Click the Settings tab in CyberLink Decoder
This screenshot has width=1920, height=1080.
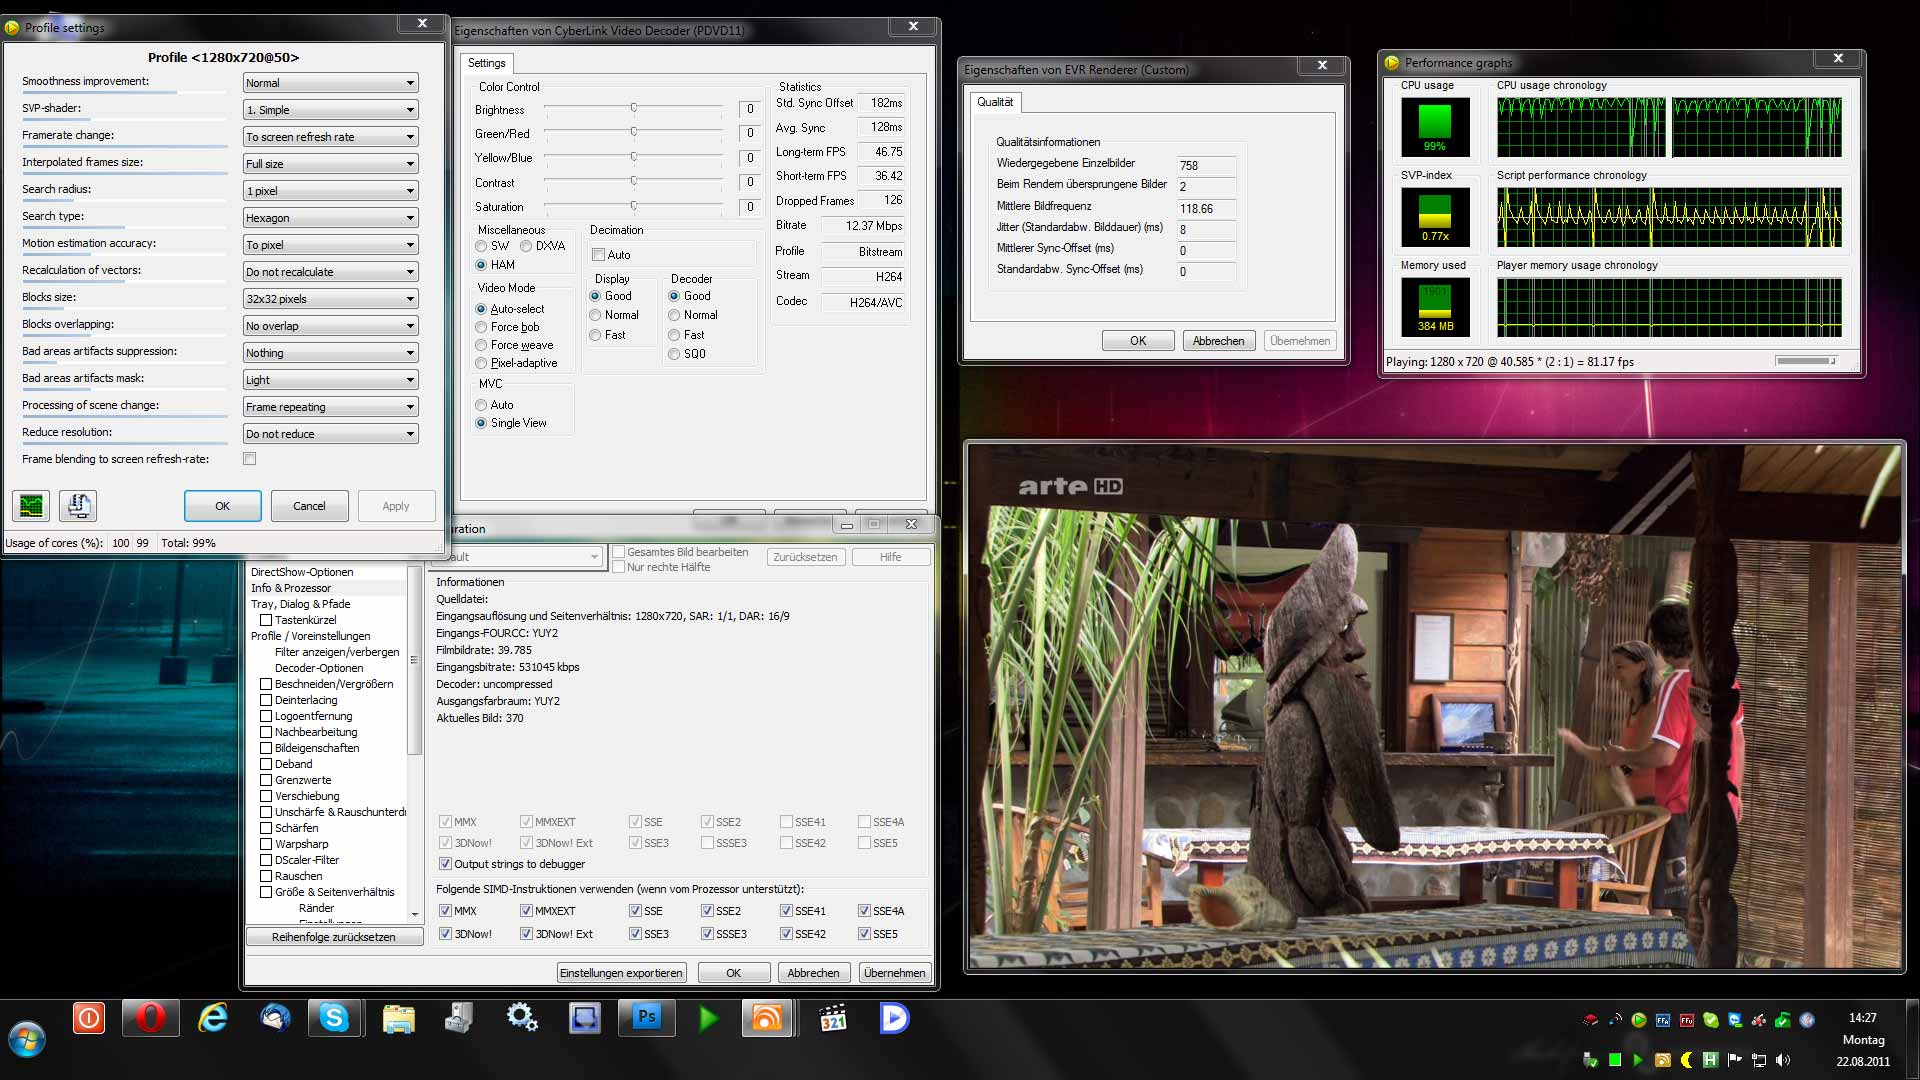coord(487,63)
